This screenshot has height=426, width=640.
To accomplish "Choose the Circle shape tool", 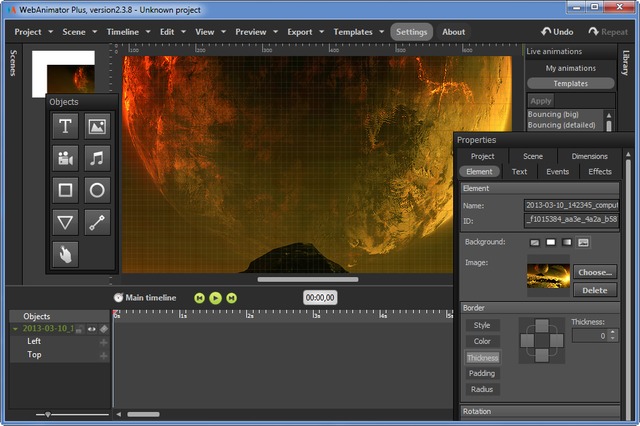I will coord(96,190).
